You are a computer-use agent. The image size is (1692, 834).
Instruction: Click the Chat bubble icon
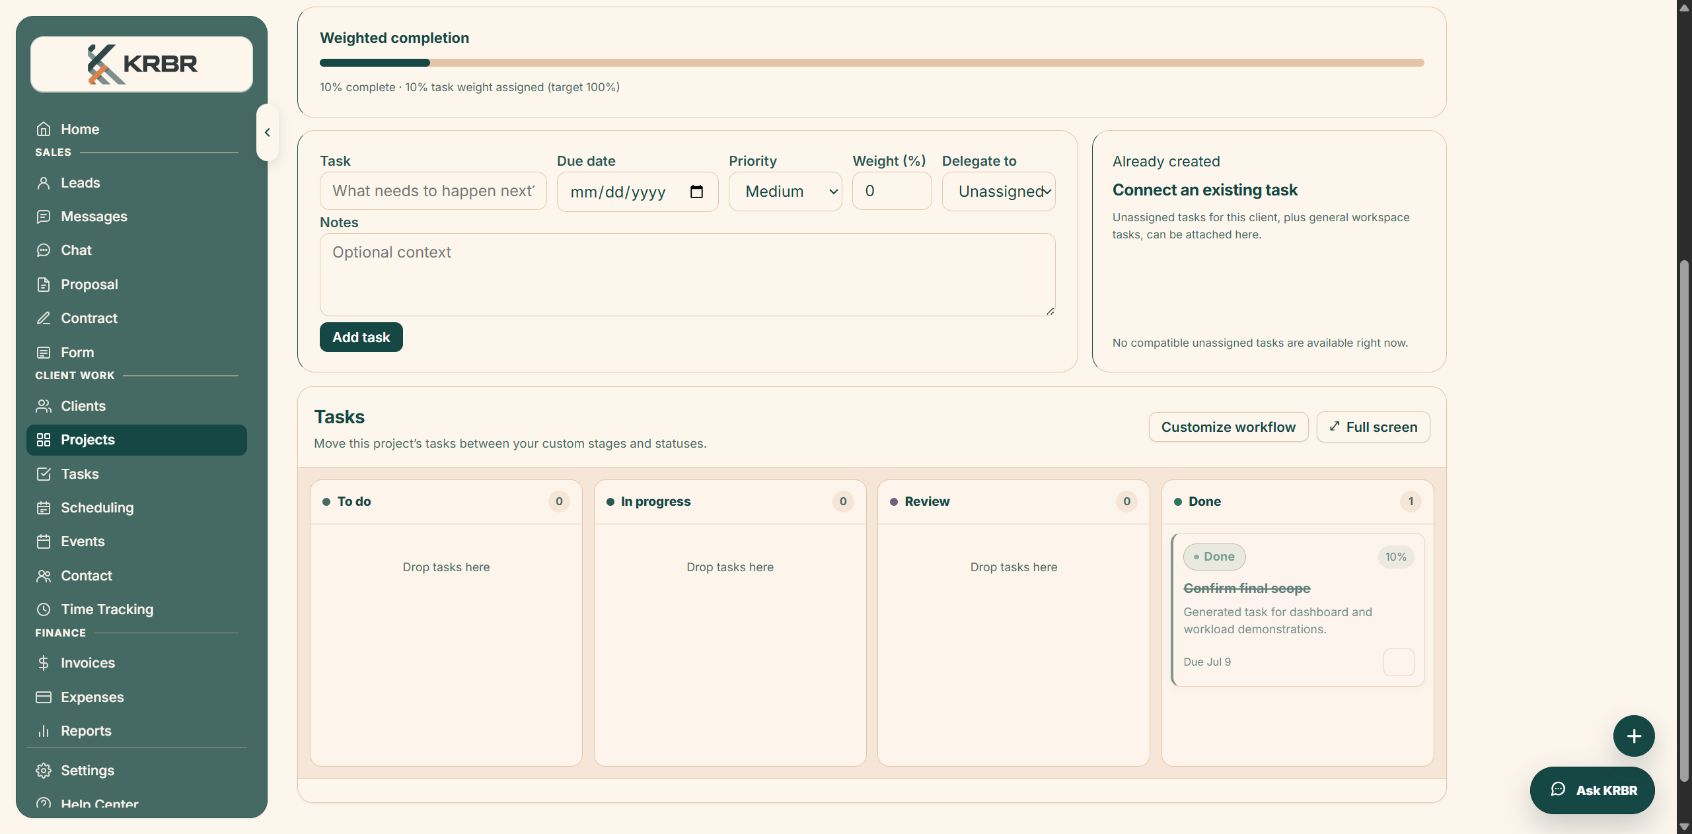43,251
